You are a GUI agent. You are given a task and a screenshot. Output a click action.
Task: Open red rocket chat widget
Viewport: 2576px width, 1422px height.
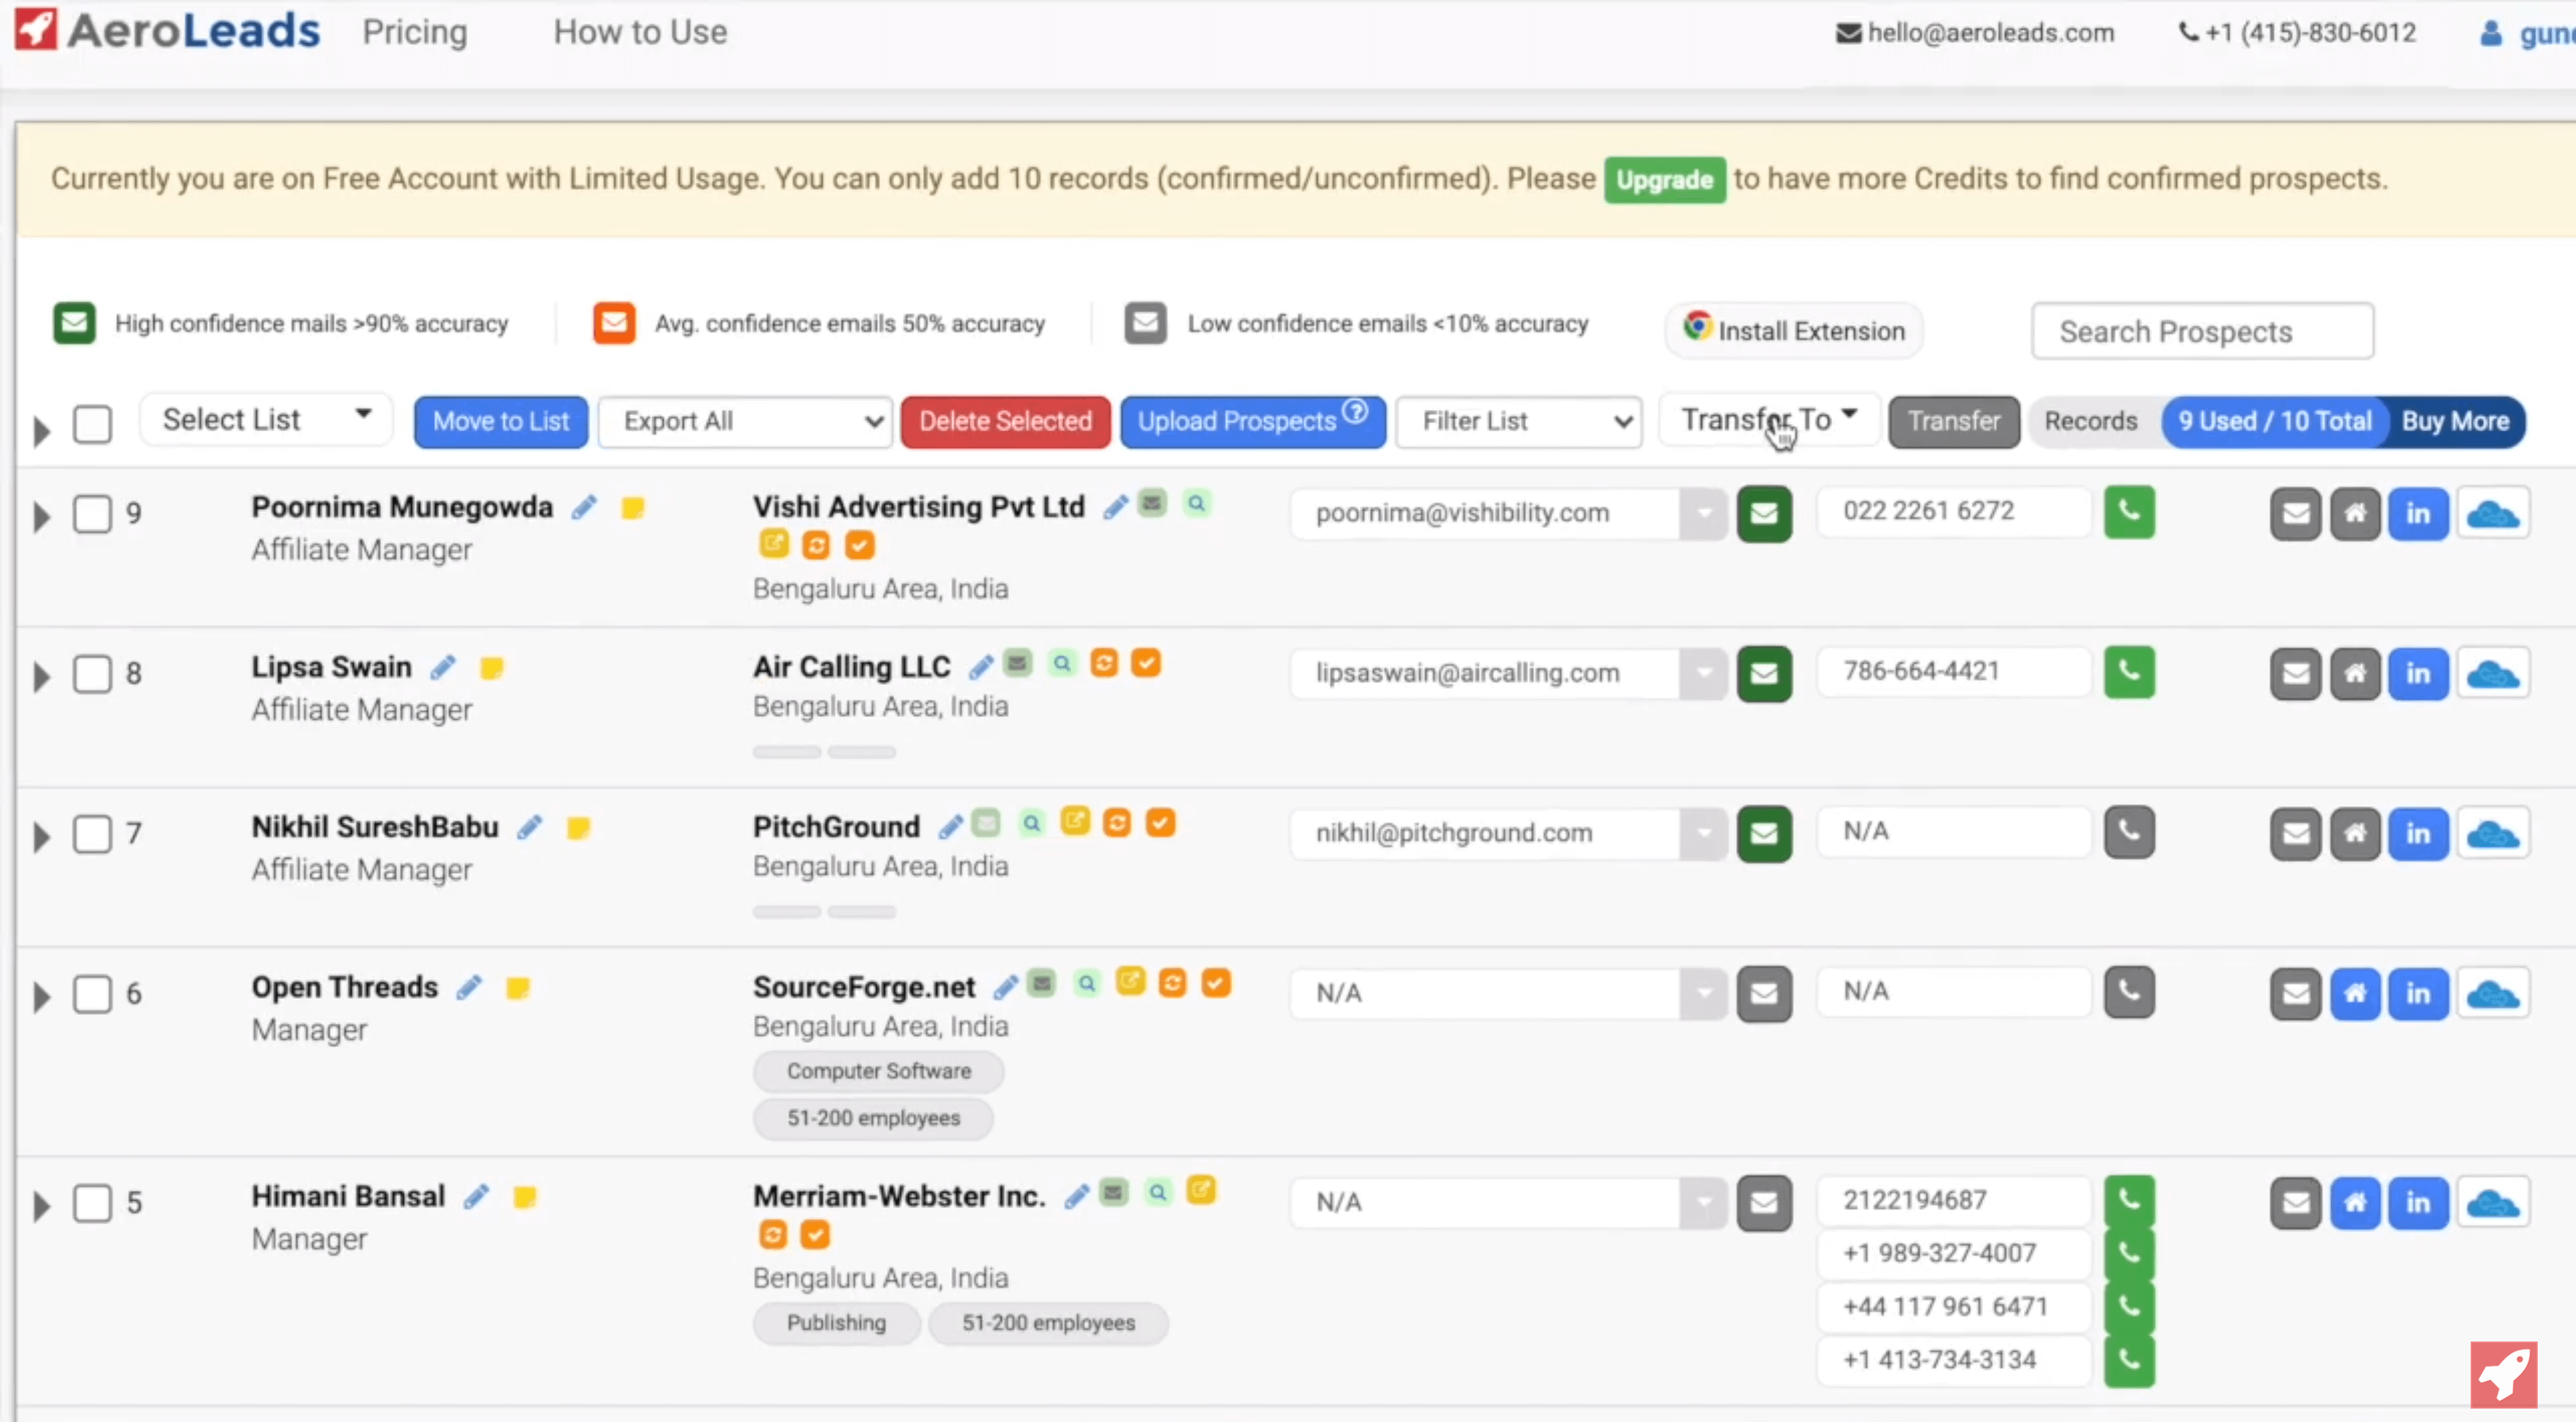click(x=2503, y=1374)
